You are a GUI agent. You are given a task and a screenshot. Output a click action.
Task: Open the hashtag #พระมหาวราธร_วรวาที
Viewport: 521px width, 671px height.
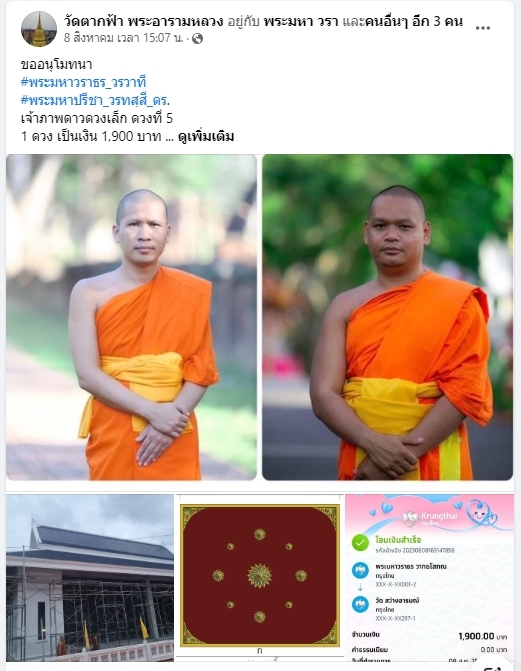click(83, 82)
